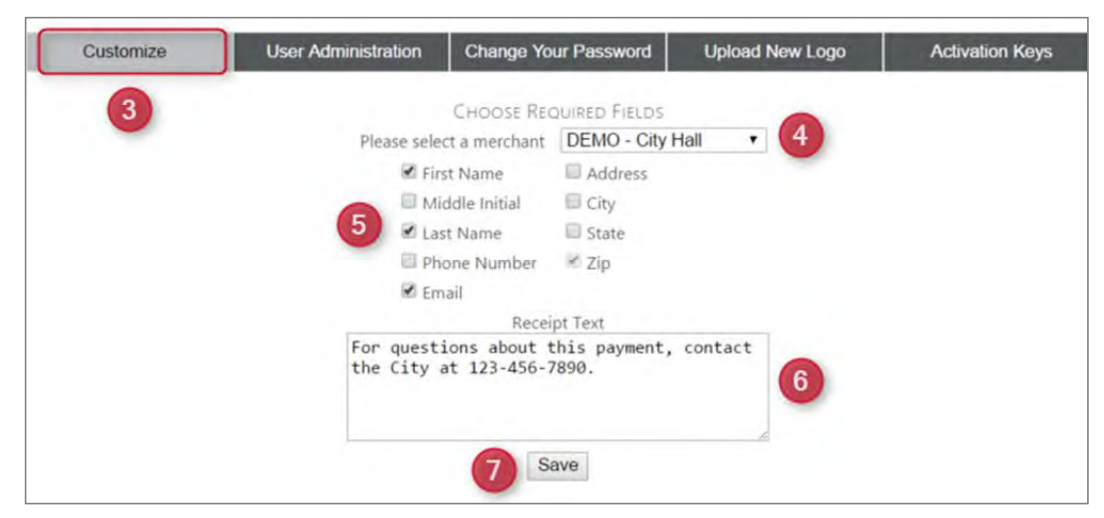Open the User Administration tab
This screenshot has height=518, width=1104.
click(343, 52)
